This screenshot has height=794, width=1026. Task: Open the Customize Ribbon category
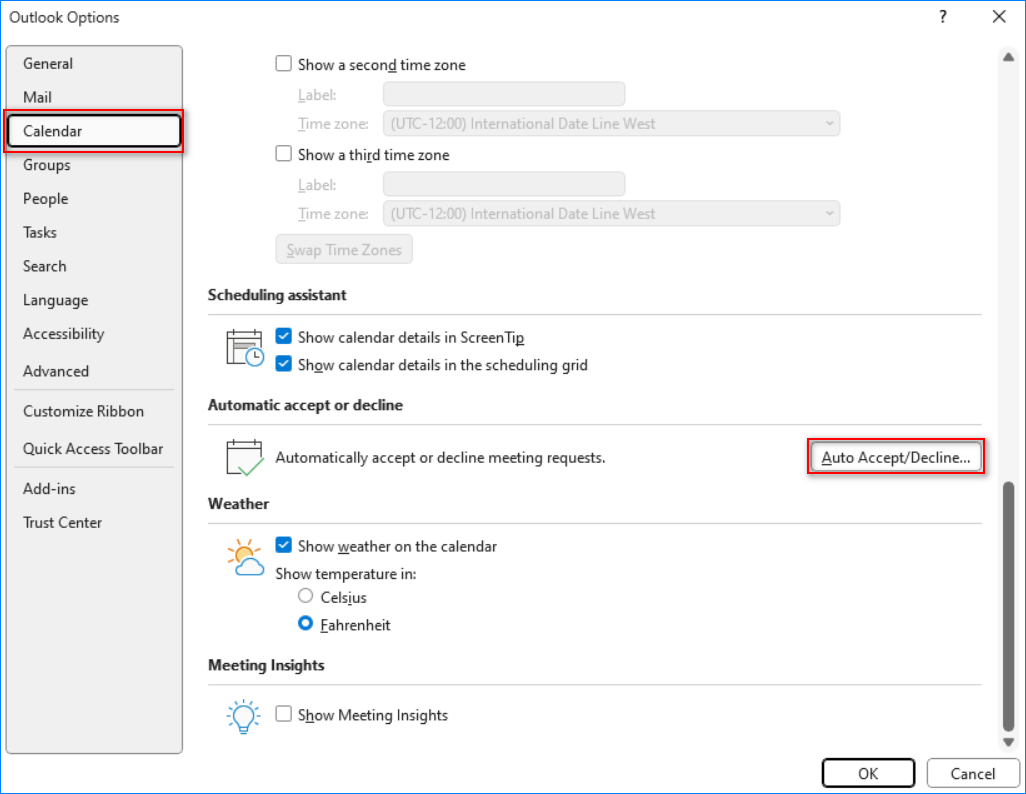click(x=94, y=411)
